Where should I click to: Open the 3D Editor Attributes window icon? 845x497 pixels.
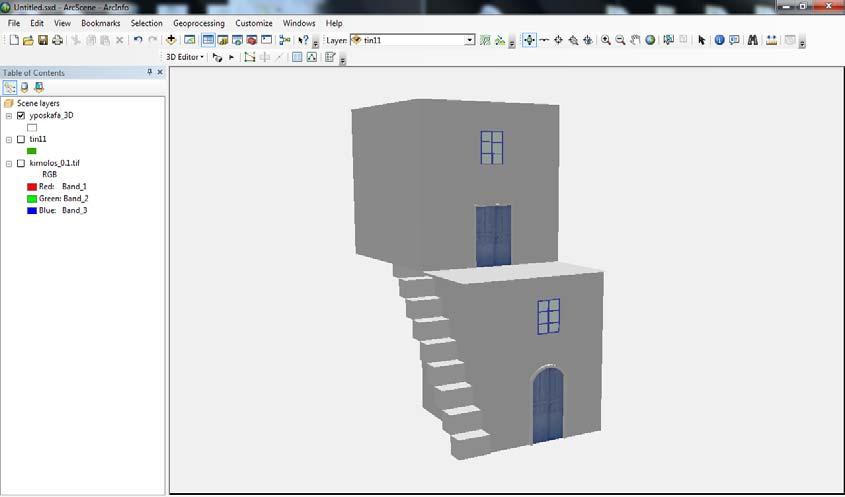tap(297, 57)
